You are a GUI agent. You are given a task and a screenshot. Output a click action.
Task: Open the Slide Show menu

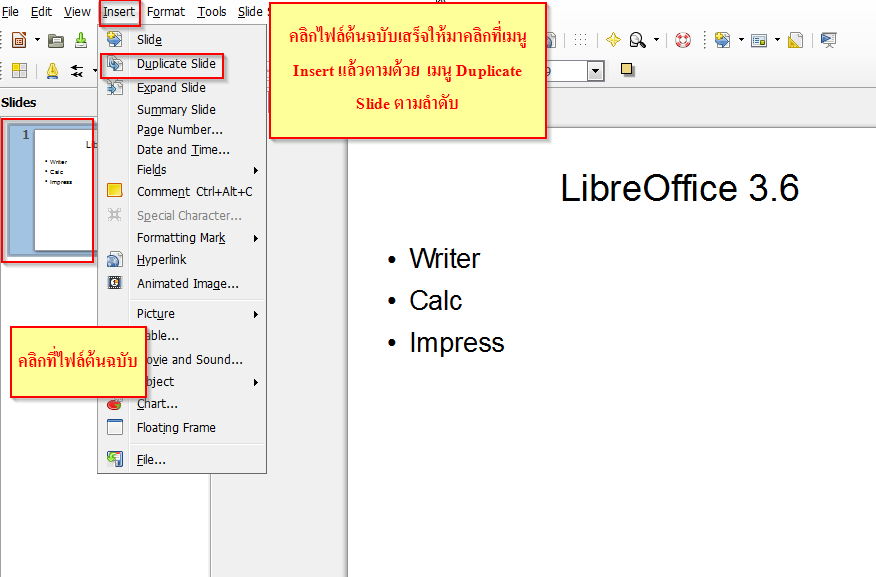pos(253,12)
